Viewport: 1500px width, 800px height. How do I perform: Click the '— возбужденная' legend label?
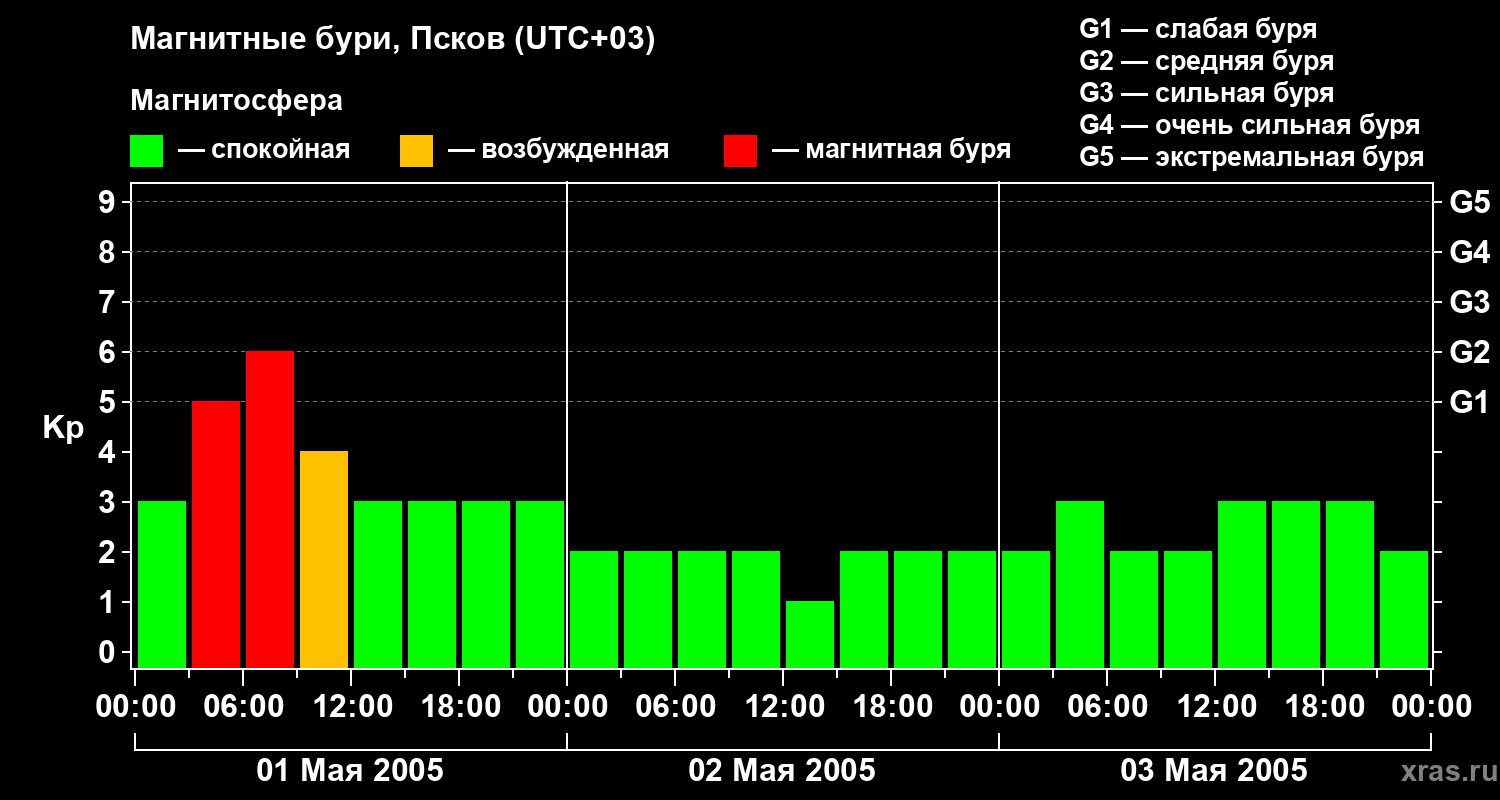pyautogui.click(x=558, y=150)
